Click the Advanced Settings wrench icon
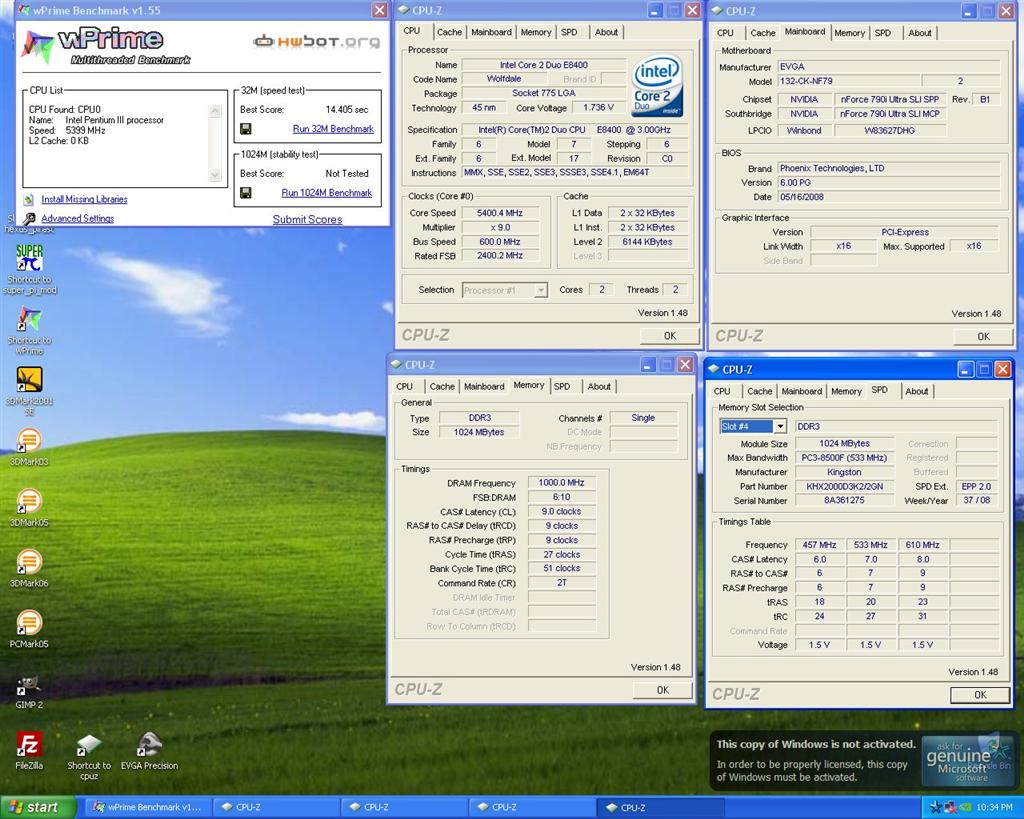Screen dimensions: 1024x819 click(x=29, y=218)
